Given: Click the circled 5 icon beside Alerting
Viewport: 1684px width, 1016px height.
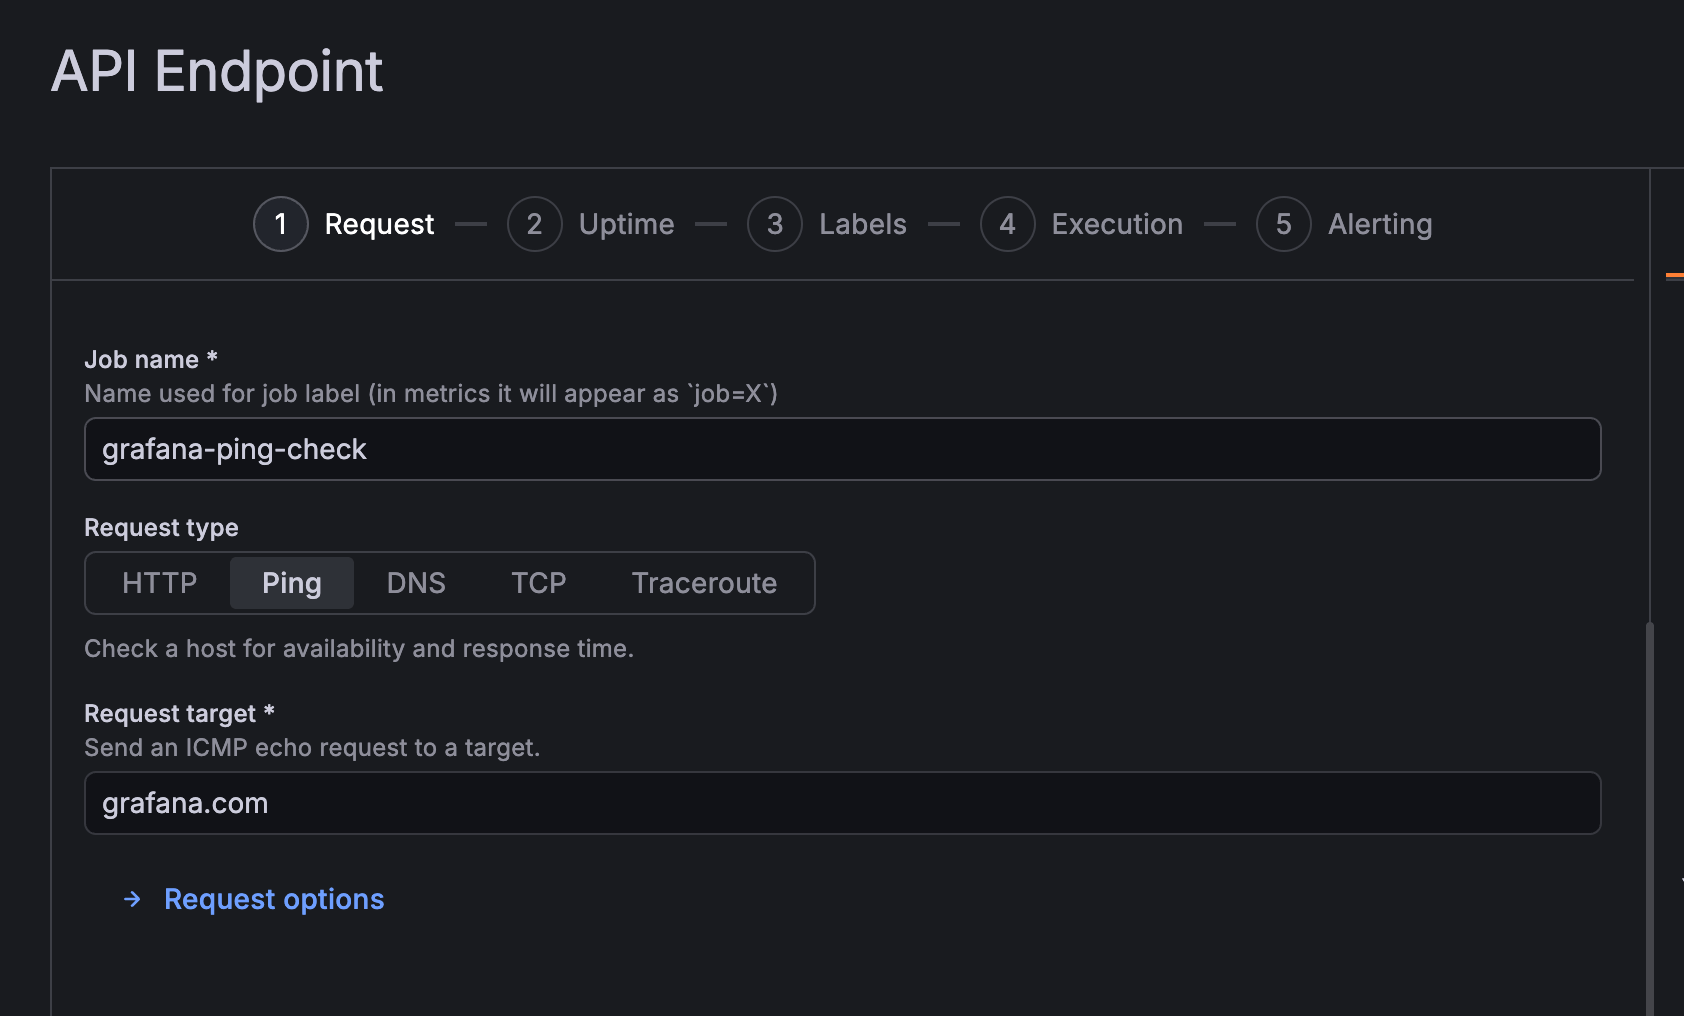Looking at the screenshot, I should [x=1283, y=224].
